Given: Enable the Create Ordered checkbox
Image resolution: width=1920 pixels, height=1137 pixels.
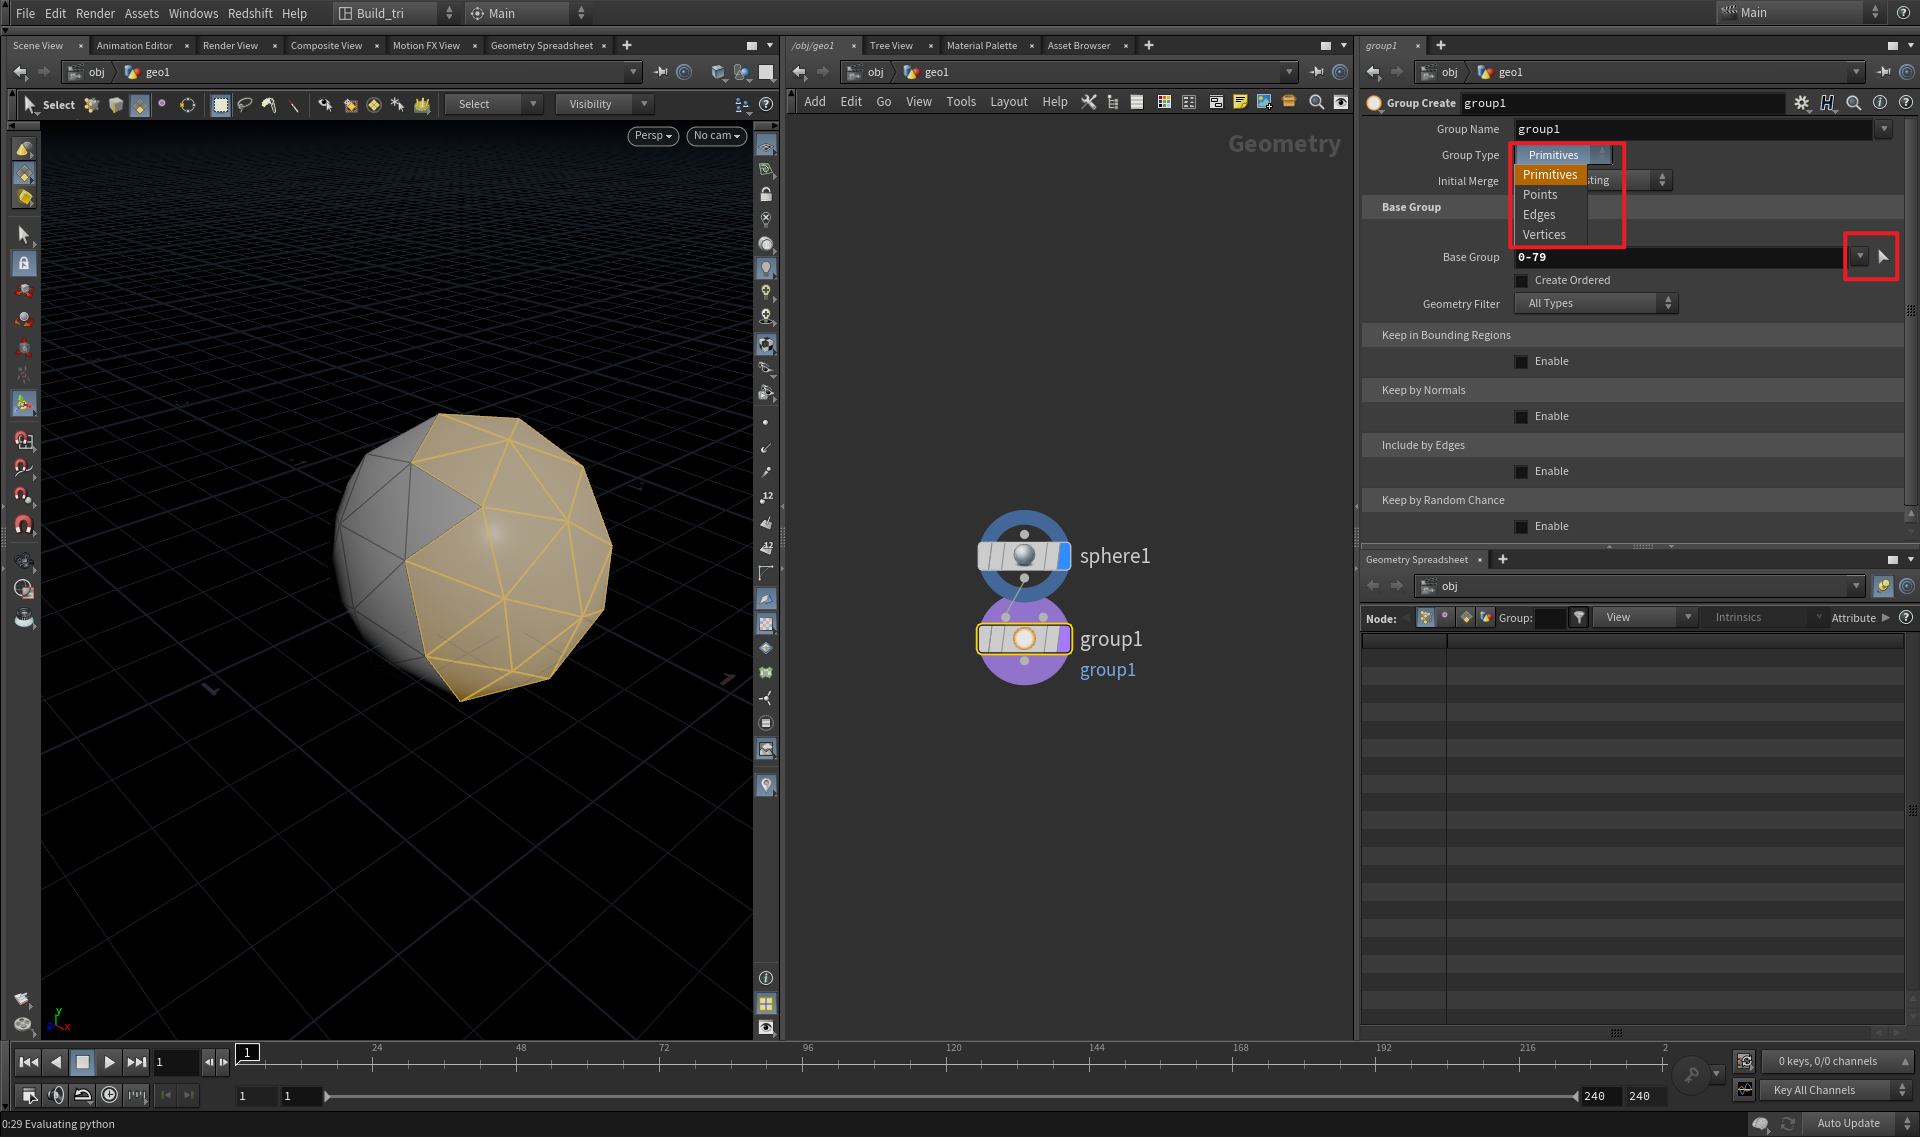Looking at the screenshot, I should tap(1521, 280).
